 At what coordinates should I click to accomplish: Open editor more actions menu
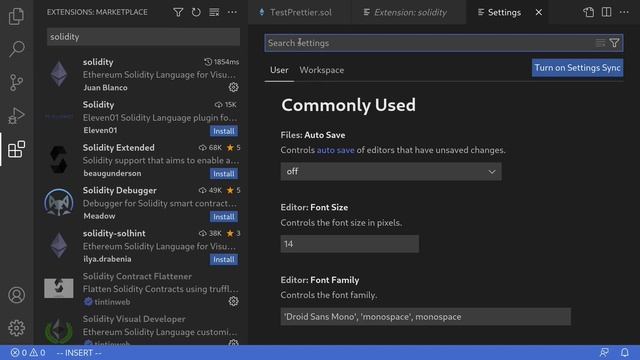[624, 12]
